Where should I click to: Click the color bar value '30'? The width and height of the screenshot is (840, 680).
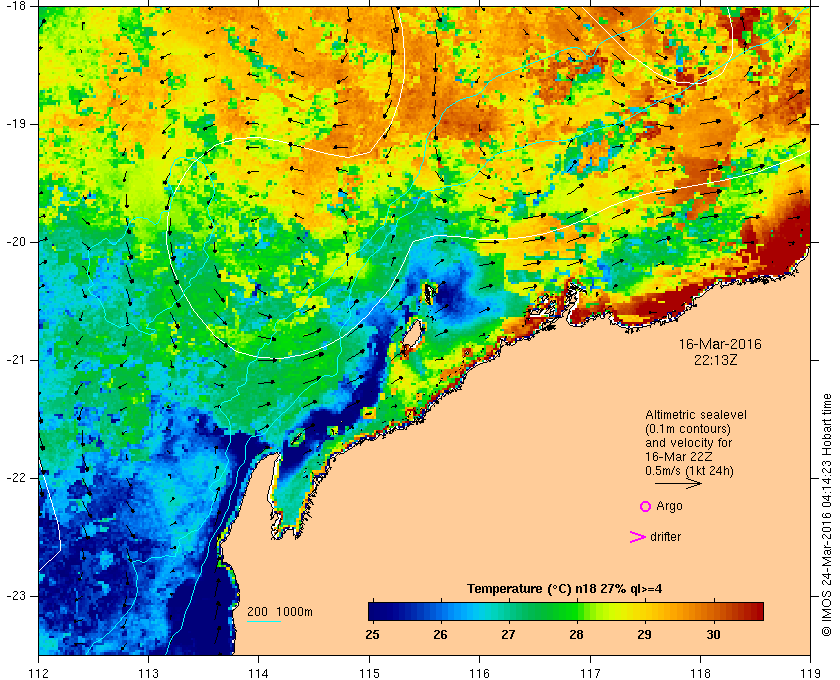[x=713, y=635]
